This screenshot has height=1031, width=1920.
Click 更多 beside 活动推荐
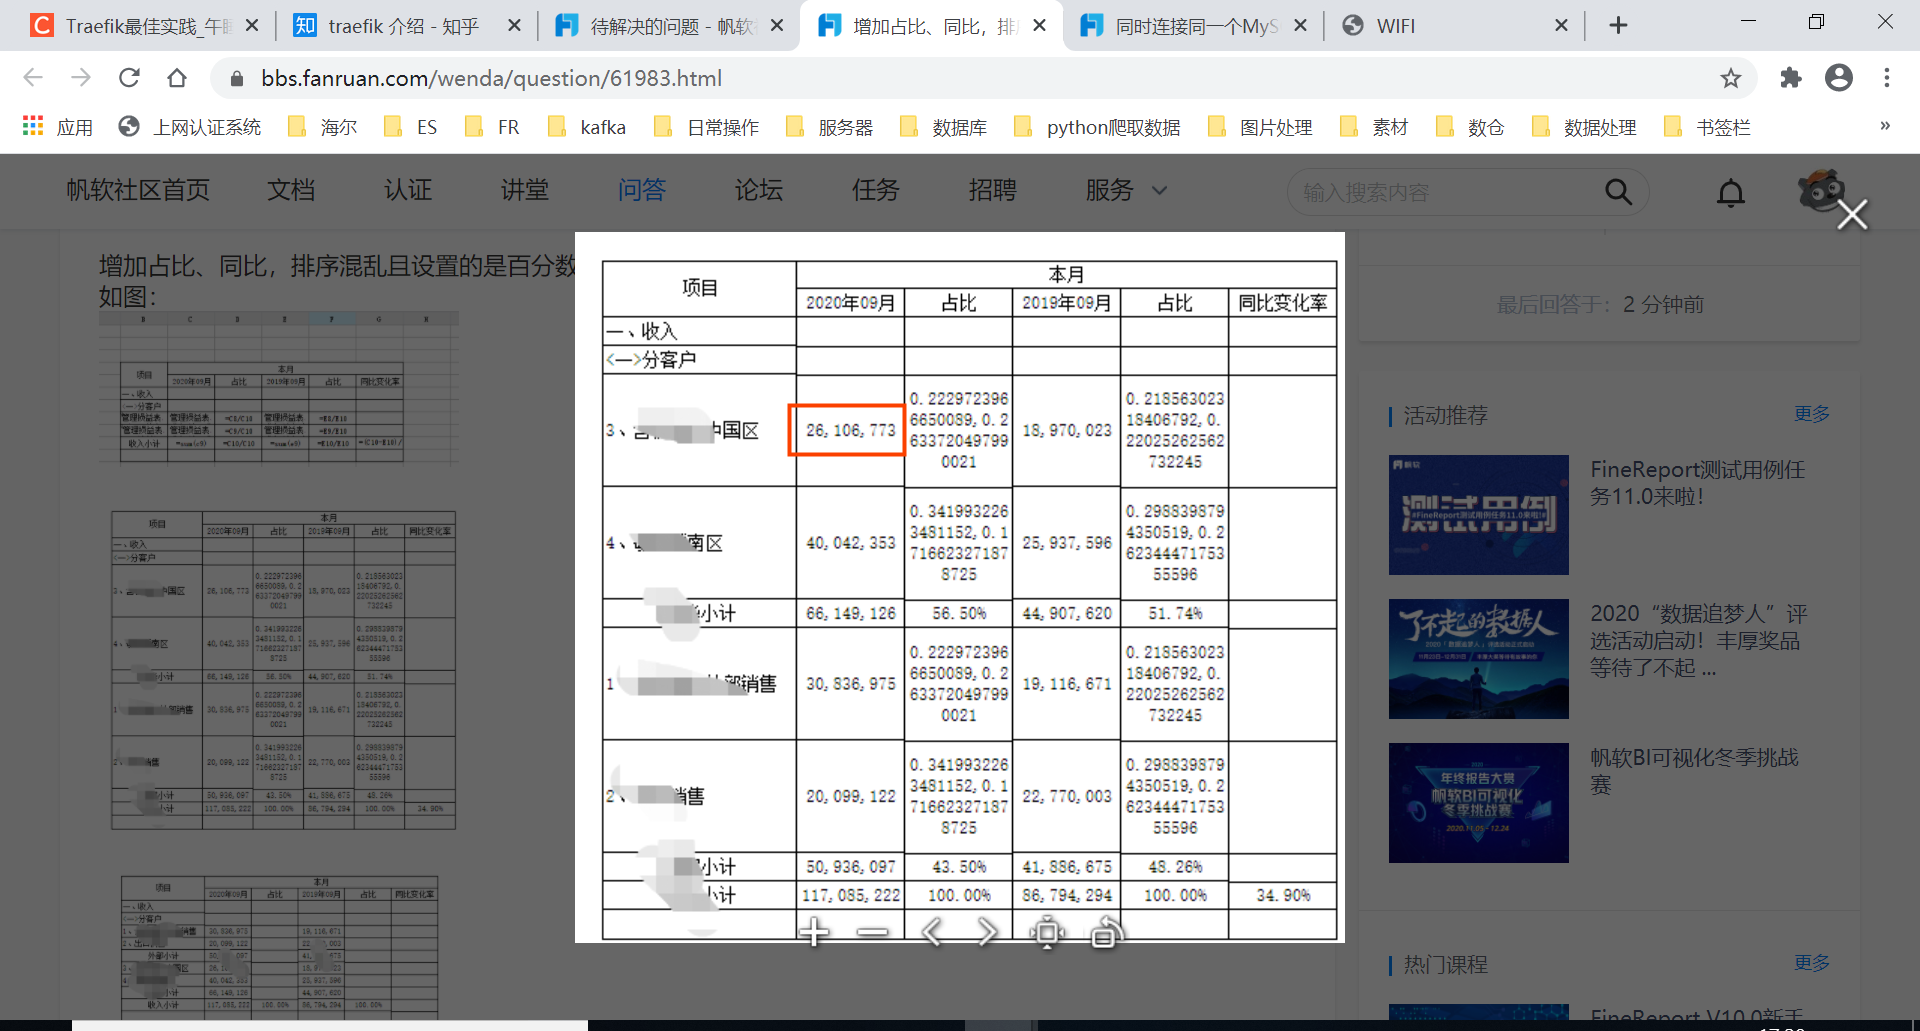click(1811, 414)
